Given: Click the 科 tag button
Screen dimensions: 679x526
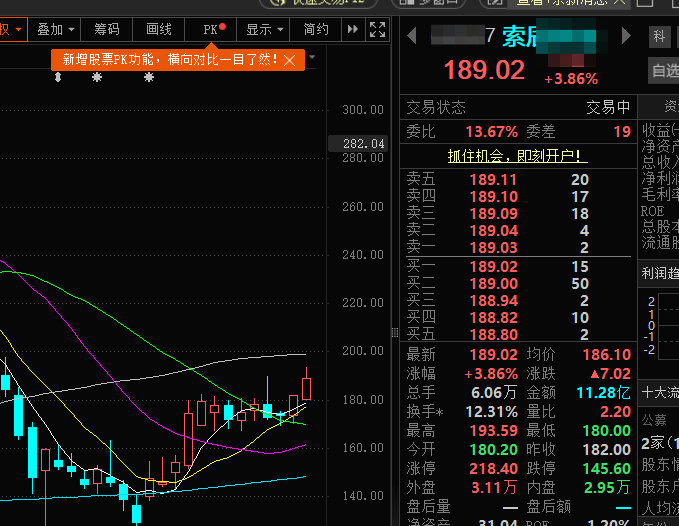Looking at the screenshot, I should [659, 36].
